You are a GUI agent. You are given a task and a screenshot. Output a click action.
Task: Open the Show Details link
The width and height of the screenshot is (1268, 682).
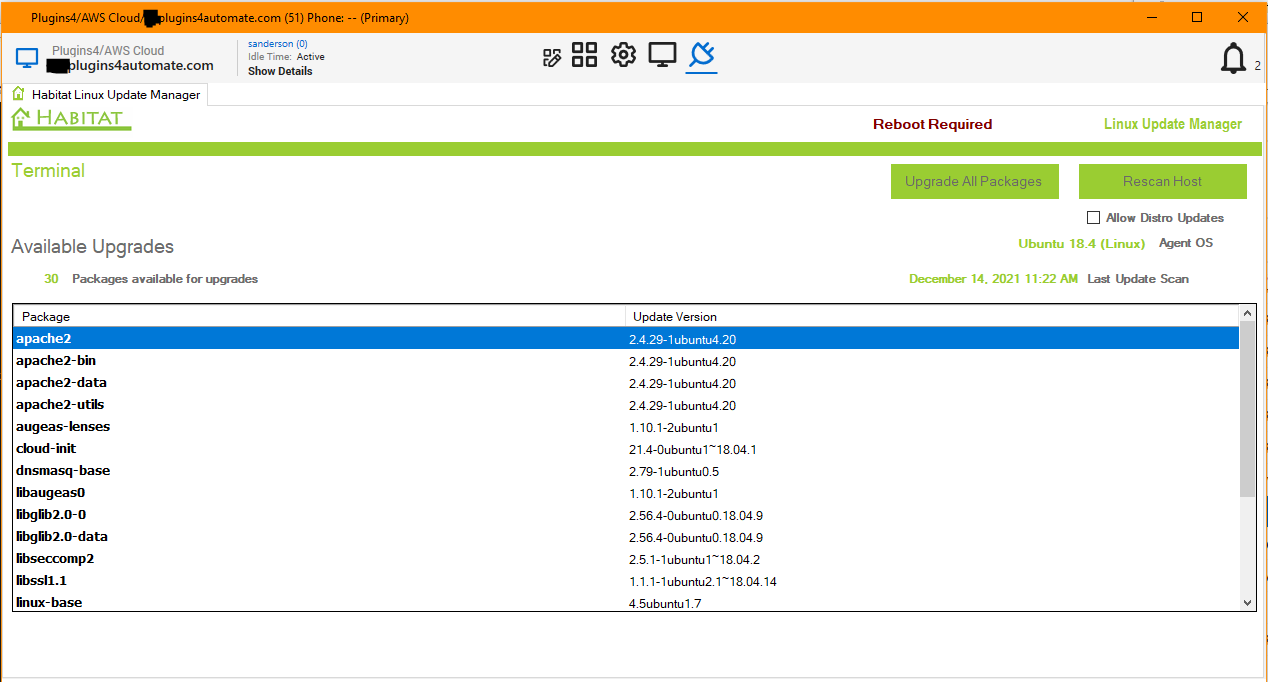tap(280, 72)
